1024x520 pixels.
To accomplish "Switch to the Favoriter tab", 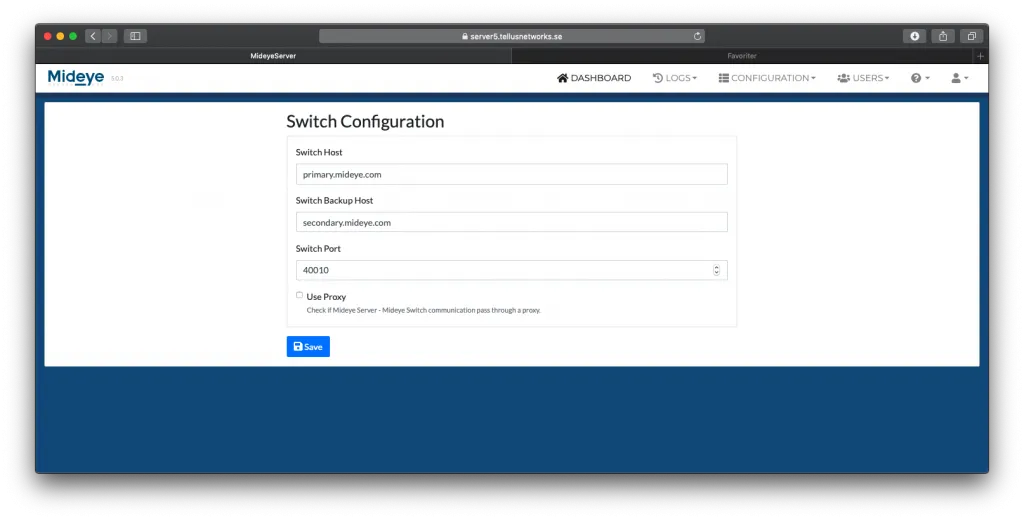I will [x=742, y=56].
